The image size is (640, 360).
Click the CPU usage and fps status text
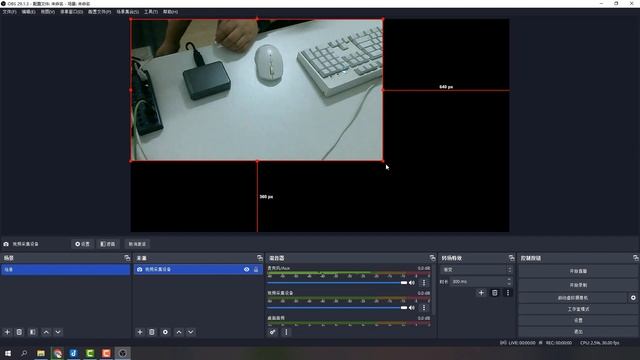[600, 343]
